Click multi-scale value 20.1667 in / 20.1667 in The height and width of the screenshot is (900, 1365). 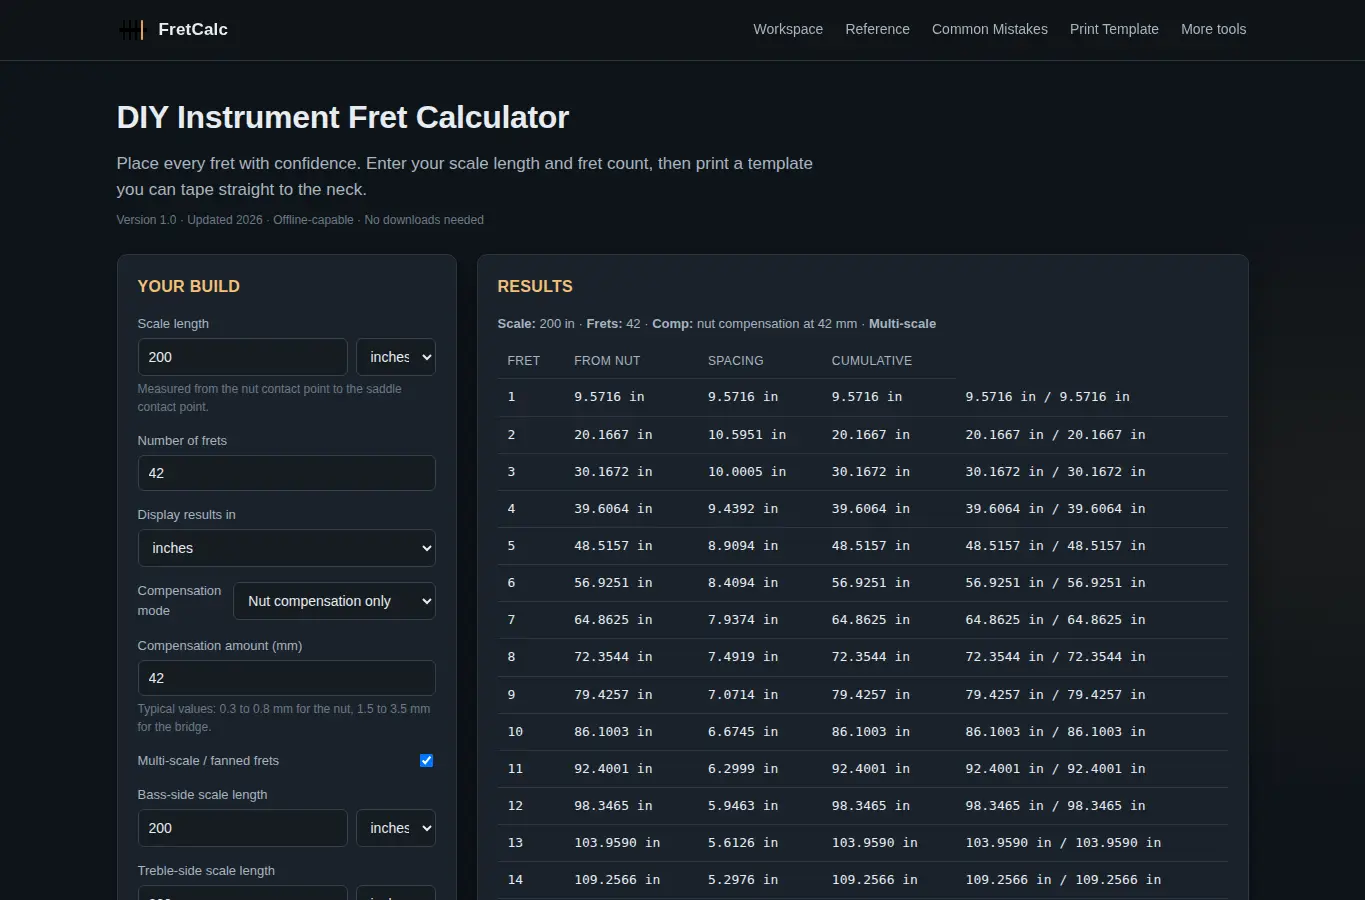1055,435
